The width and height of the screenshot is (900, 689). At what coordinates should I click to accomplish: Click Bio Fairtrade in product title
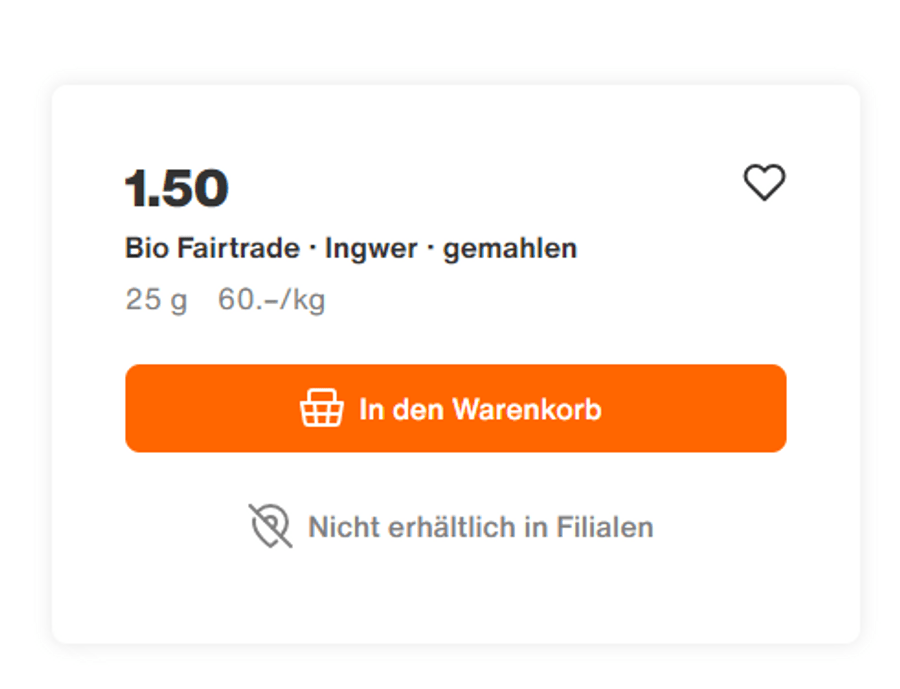click(x=212, y=249)
